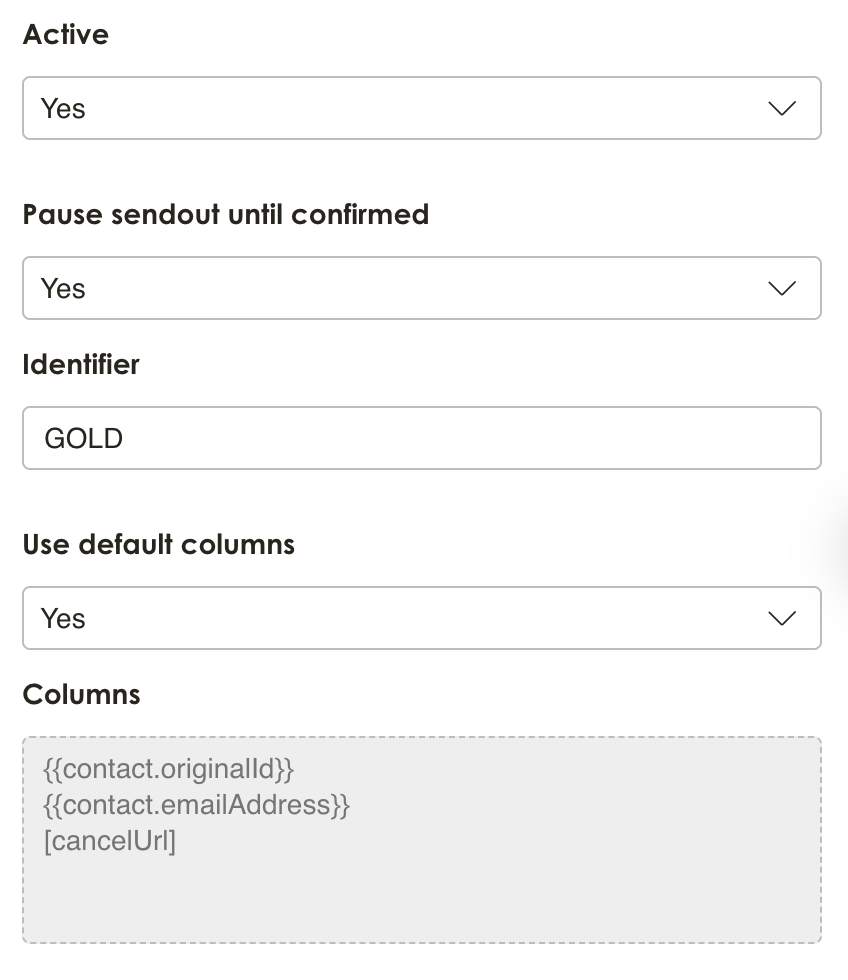Click the Pause sendout until confirmed label
The image size is (848, 980).
click(226, 214)
